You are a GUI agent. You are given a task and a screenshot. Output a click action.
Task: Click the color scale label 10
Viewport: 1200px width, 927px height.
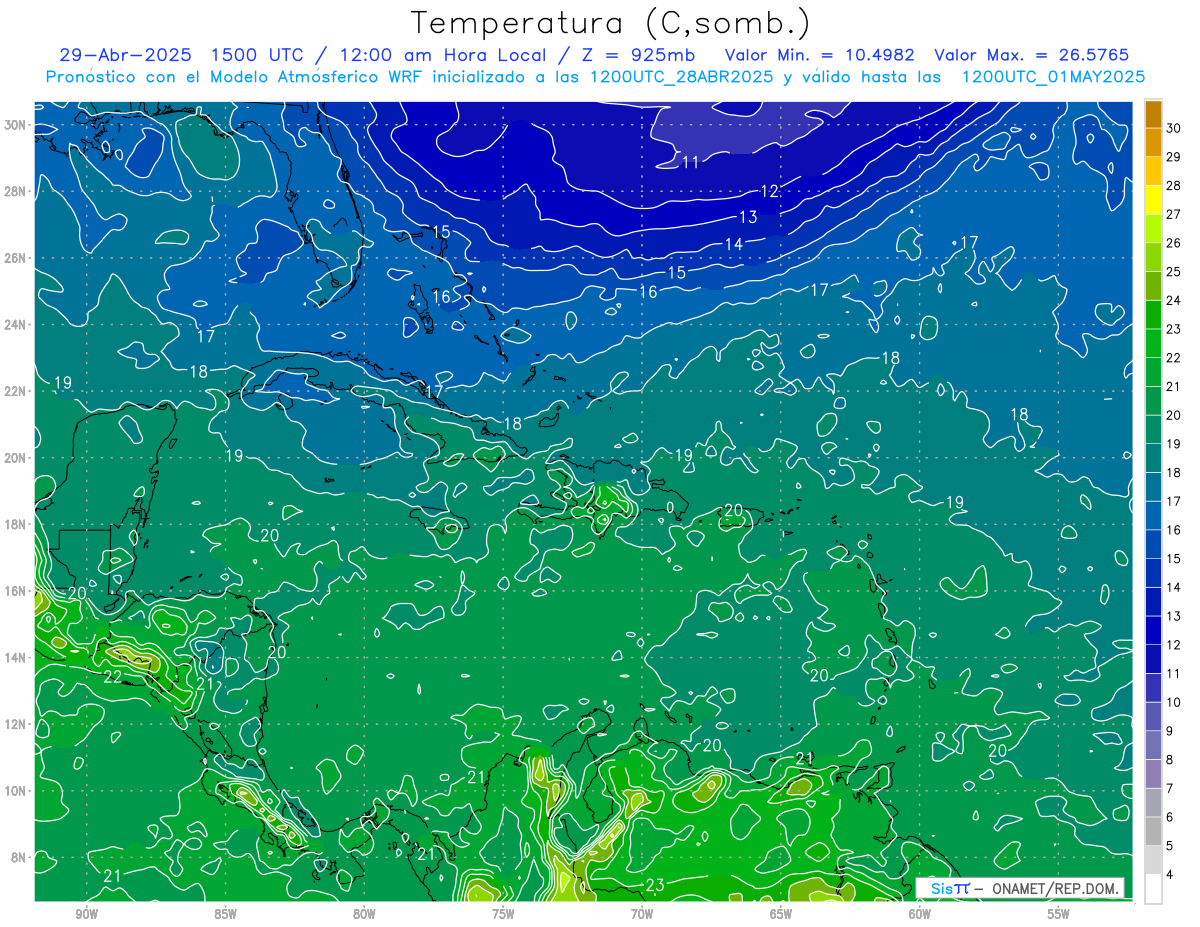(1174, 702)
